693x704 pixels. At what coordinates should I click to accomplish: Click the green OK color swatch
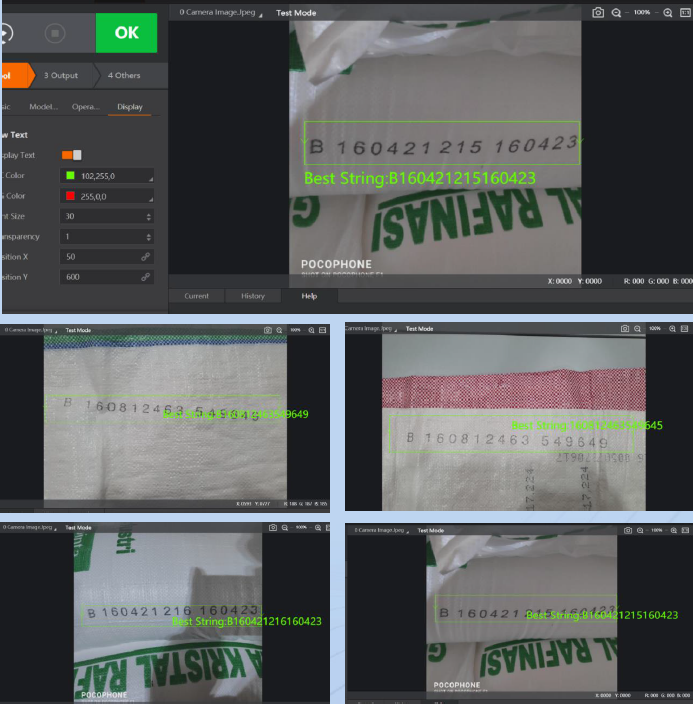[70, 176]
